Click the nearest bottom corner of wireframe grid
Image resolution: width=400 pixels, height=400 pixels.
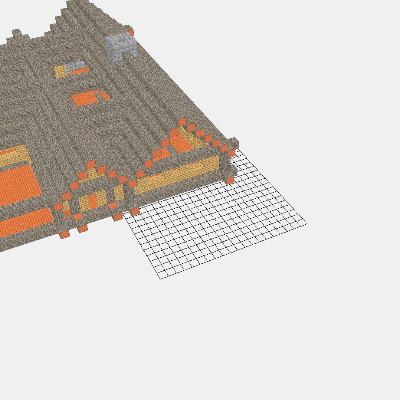tap(161, 278)
